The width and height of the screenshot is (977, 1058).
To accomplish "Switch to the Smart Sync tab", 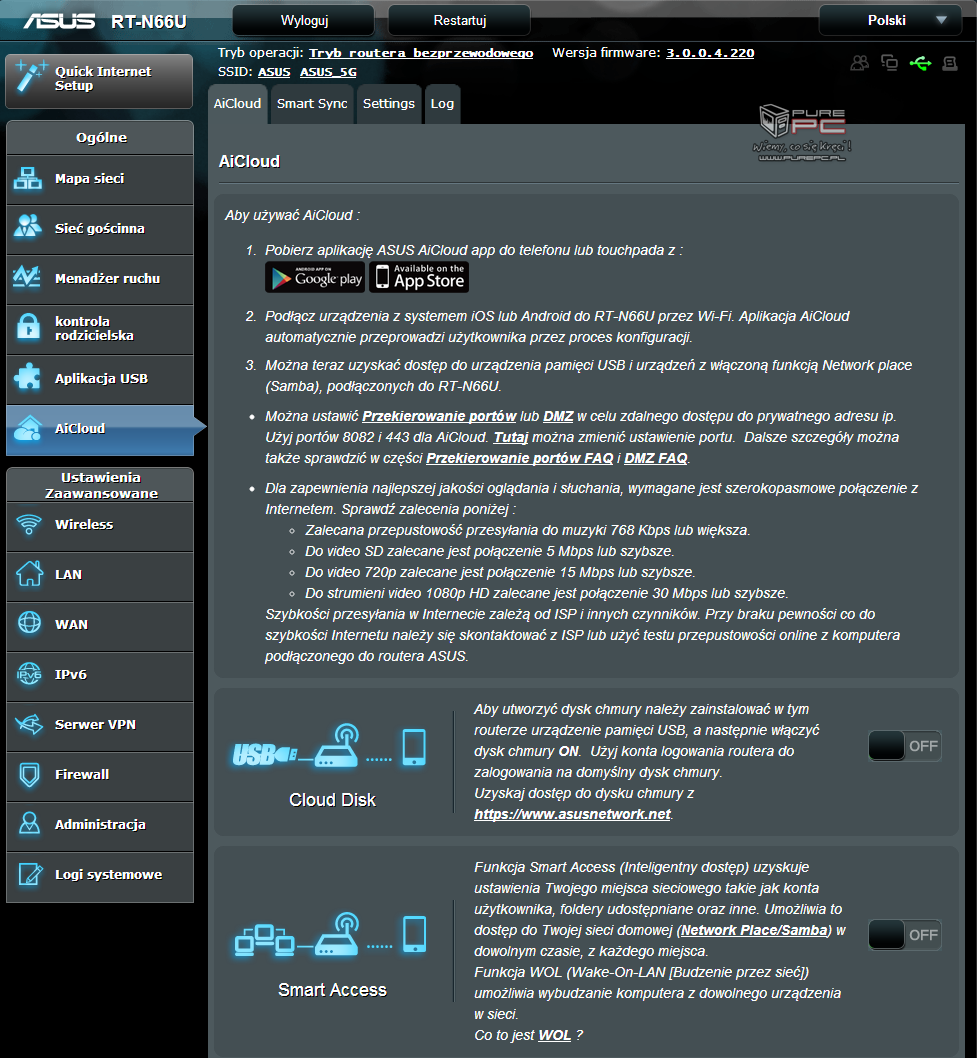I will click(x=312, y=104).
